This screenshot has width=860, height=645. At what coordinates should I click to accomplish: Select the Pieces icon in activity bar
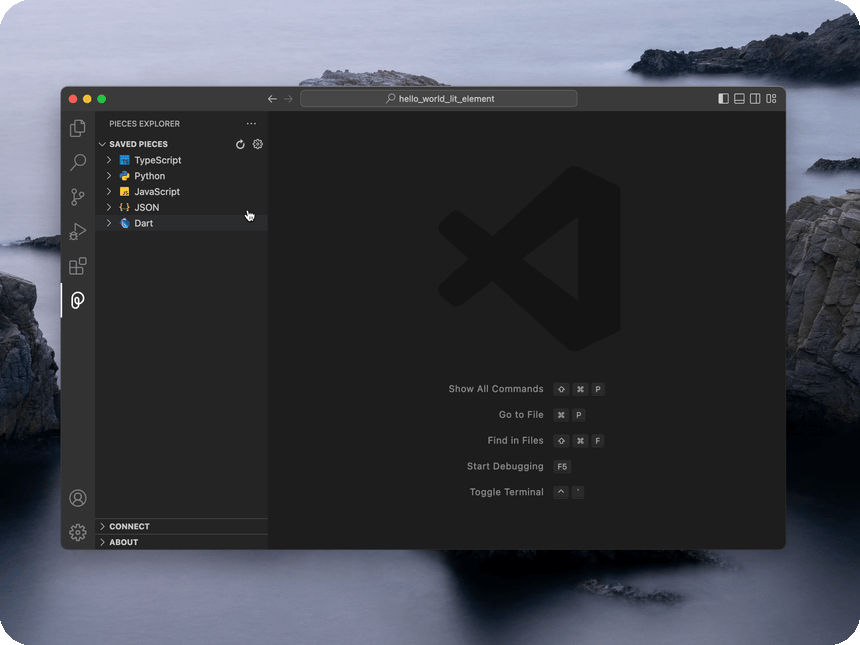tap(78, 300)
